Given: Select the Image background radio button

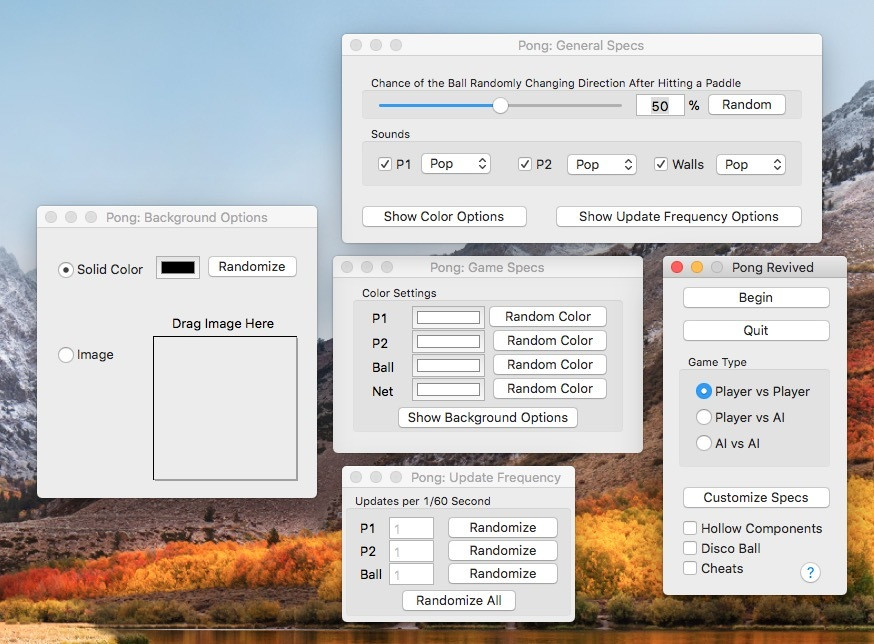Looking at the screenshot, I should coord(66,355).
